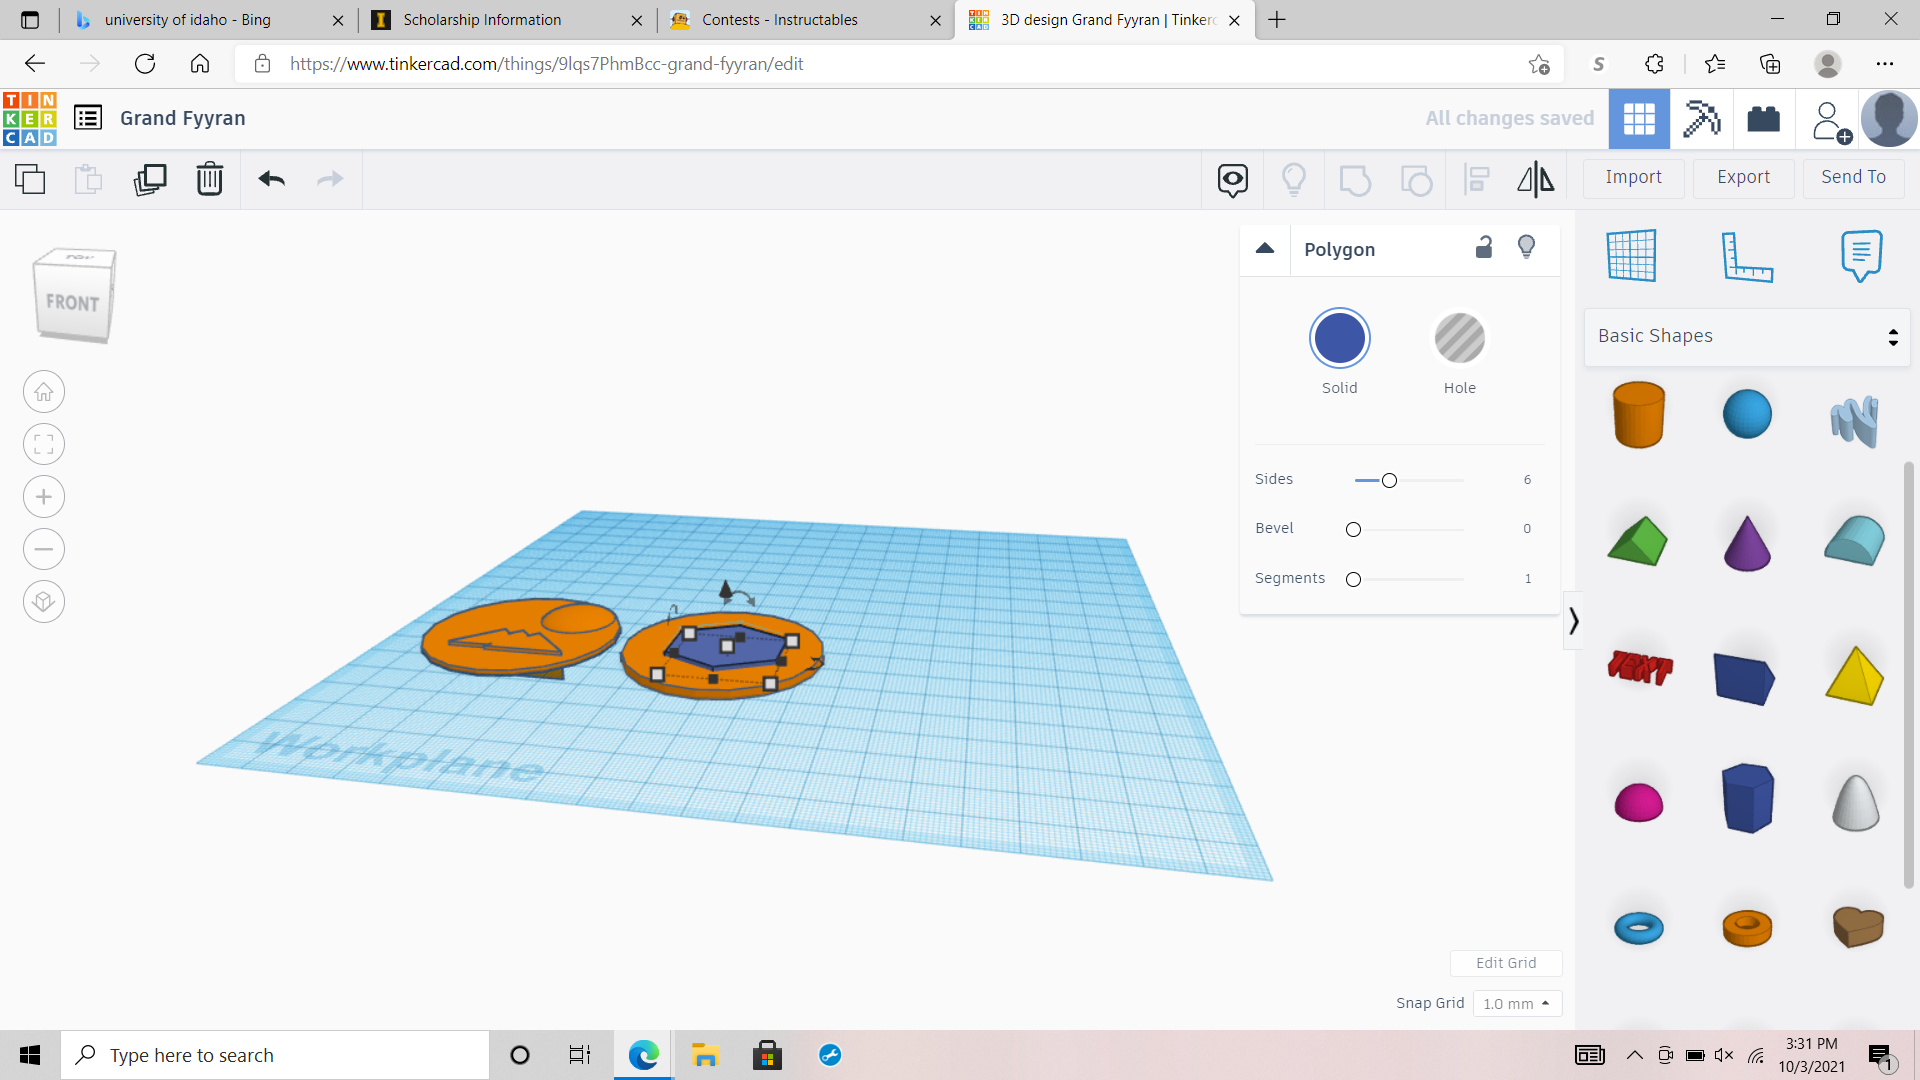Select the Mirror tool
1920x1080 pixels.
[x=1535, y=179]
